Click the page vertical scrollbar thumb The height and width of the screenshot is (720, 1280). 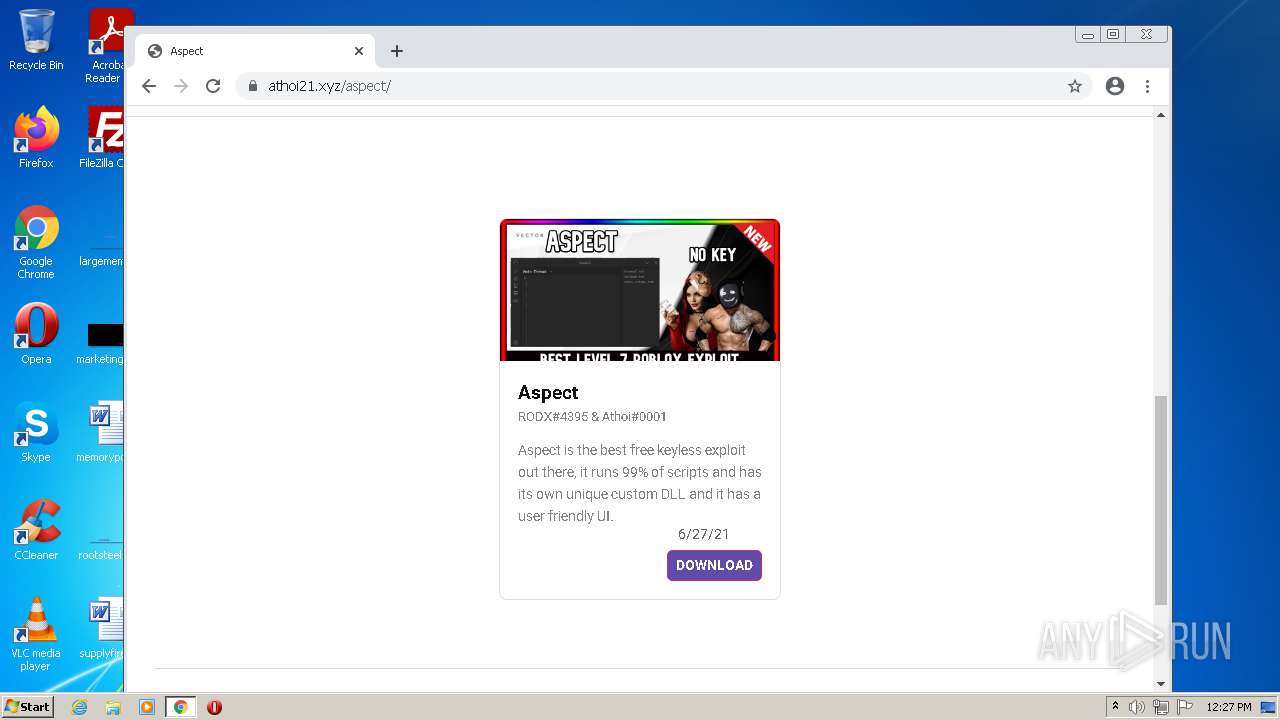click(x=1161, y=500)
